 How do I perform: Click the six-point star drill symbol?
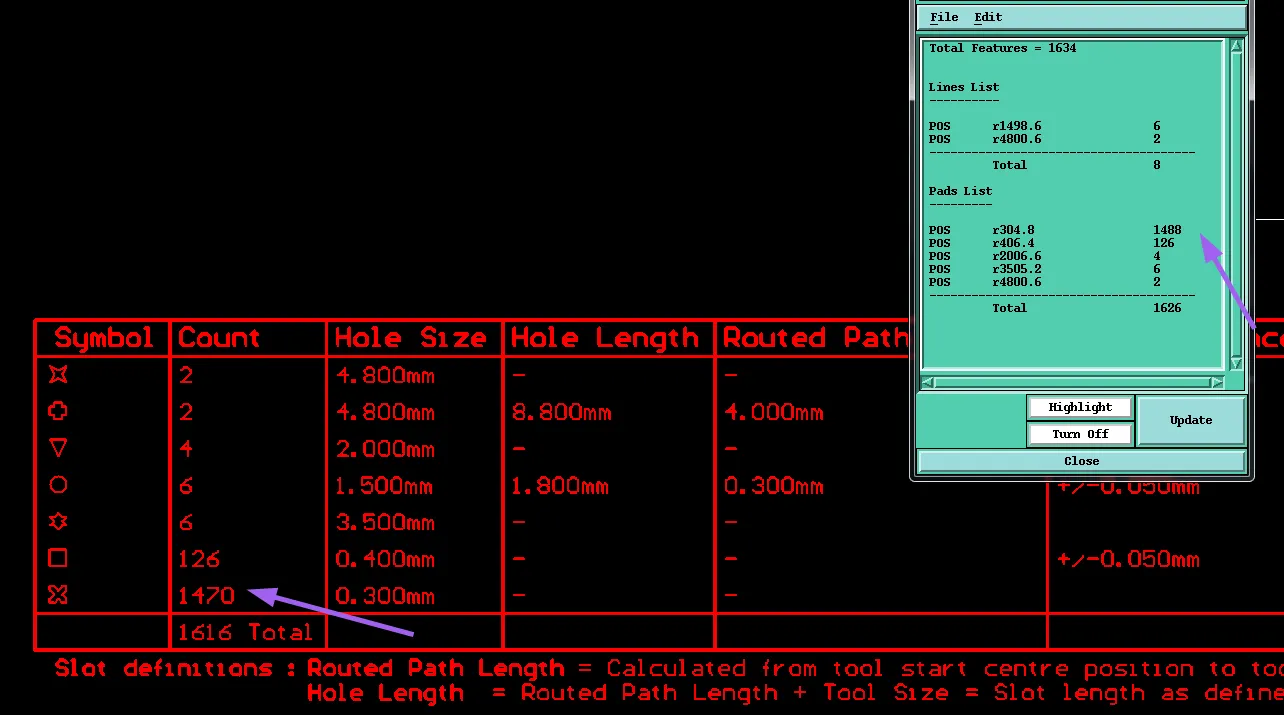click(x=58, y=521)
